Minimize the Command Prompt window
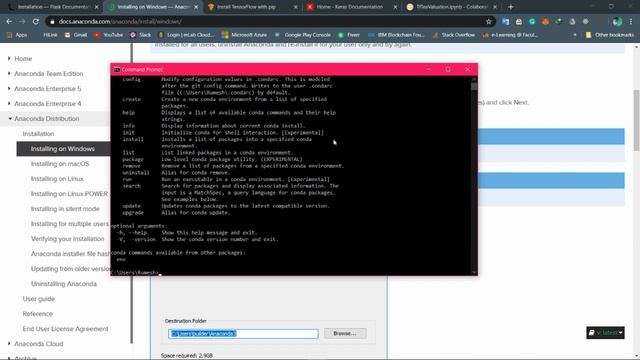The image size is (640, 360). (x=428, y=69)
